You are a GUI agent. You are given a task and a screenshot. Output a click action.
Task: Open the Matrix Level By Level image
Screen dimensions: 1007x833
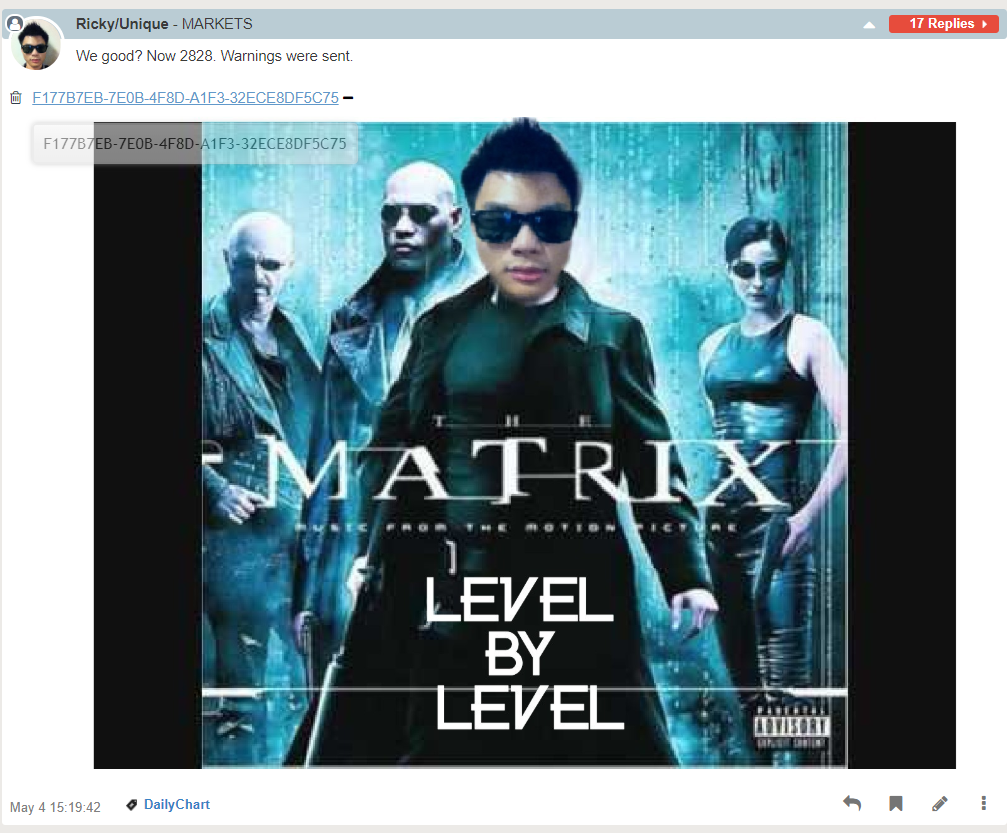coord(525,445)
